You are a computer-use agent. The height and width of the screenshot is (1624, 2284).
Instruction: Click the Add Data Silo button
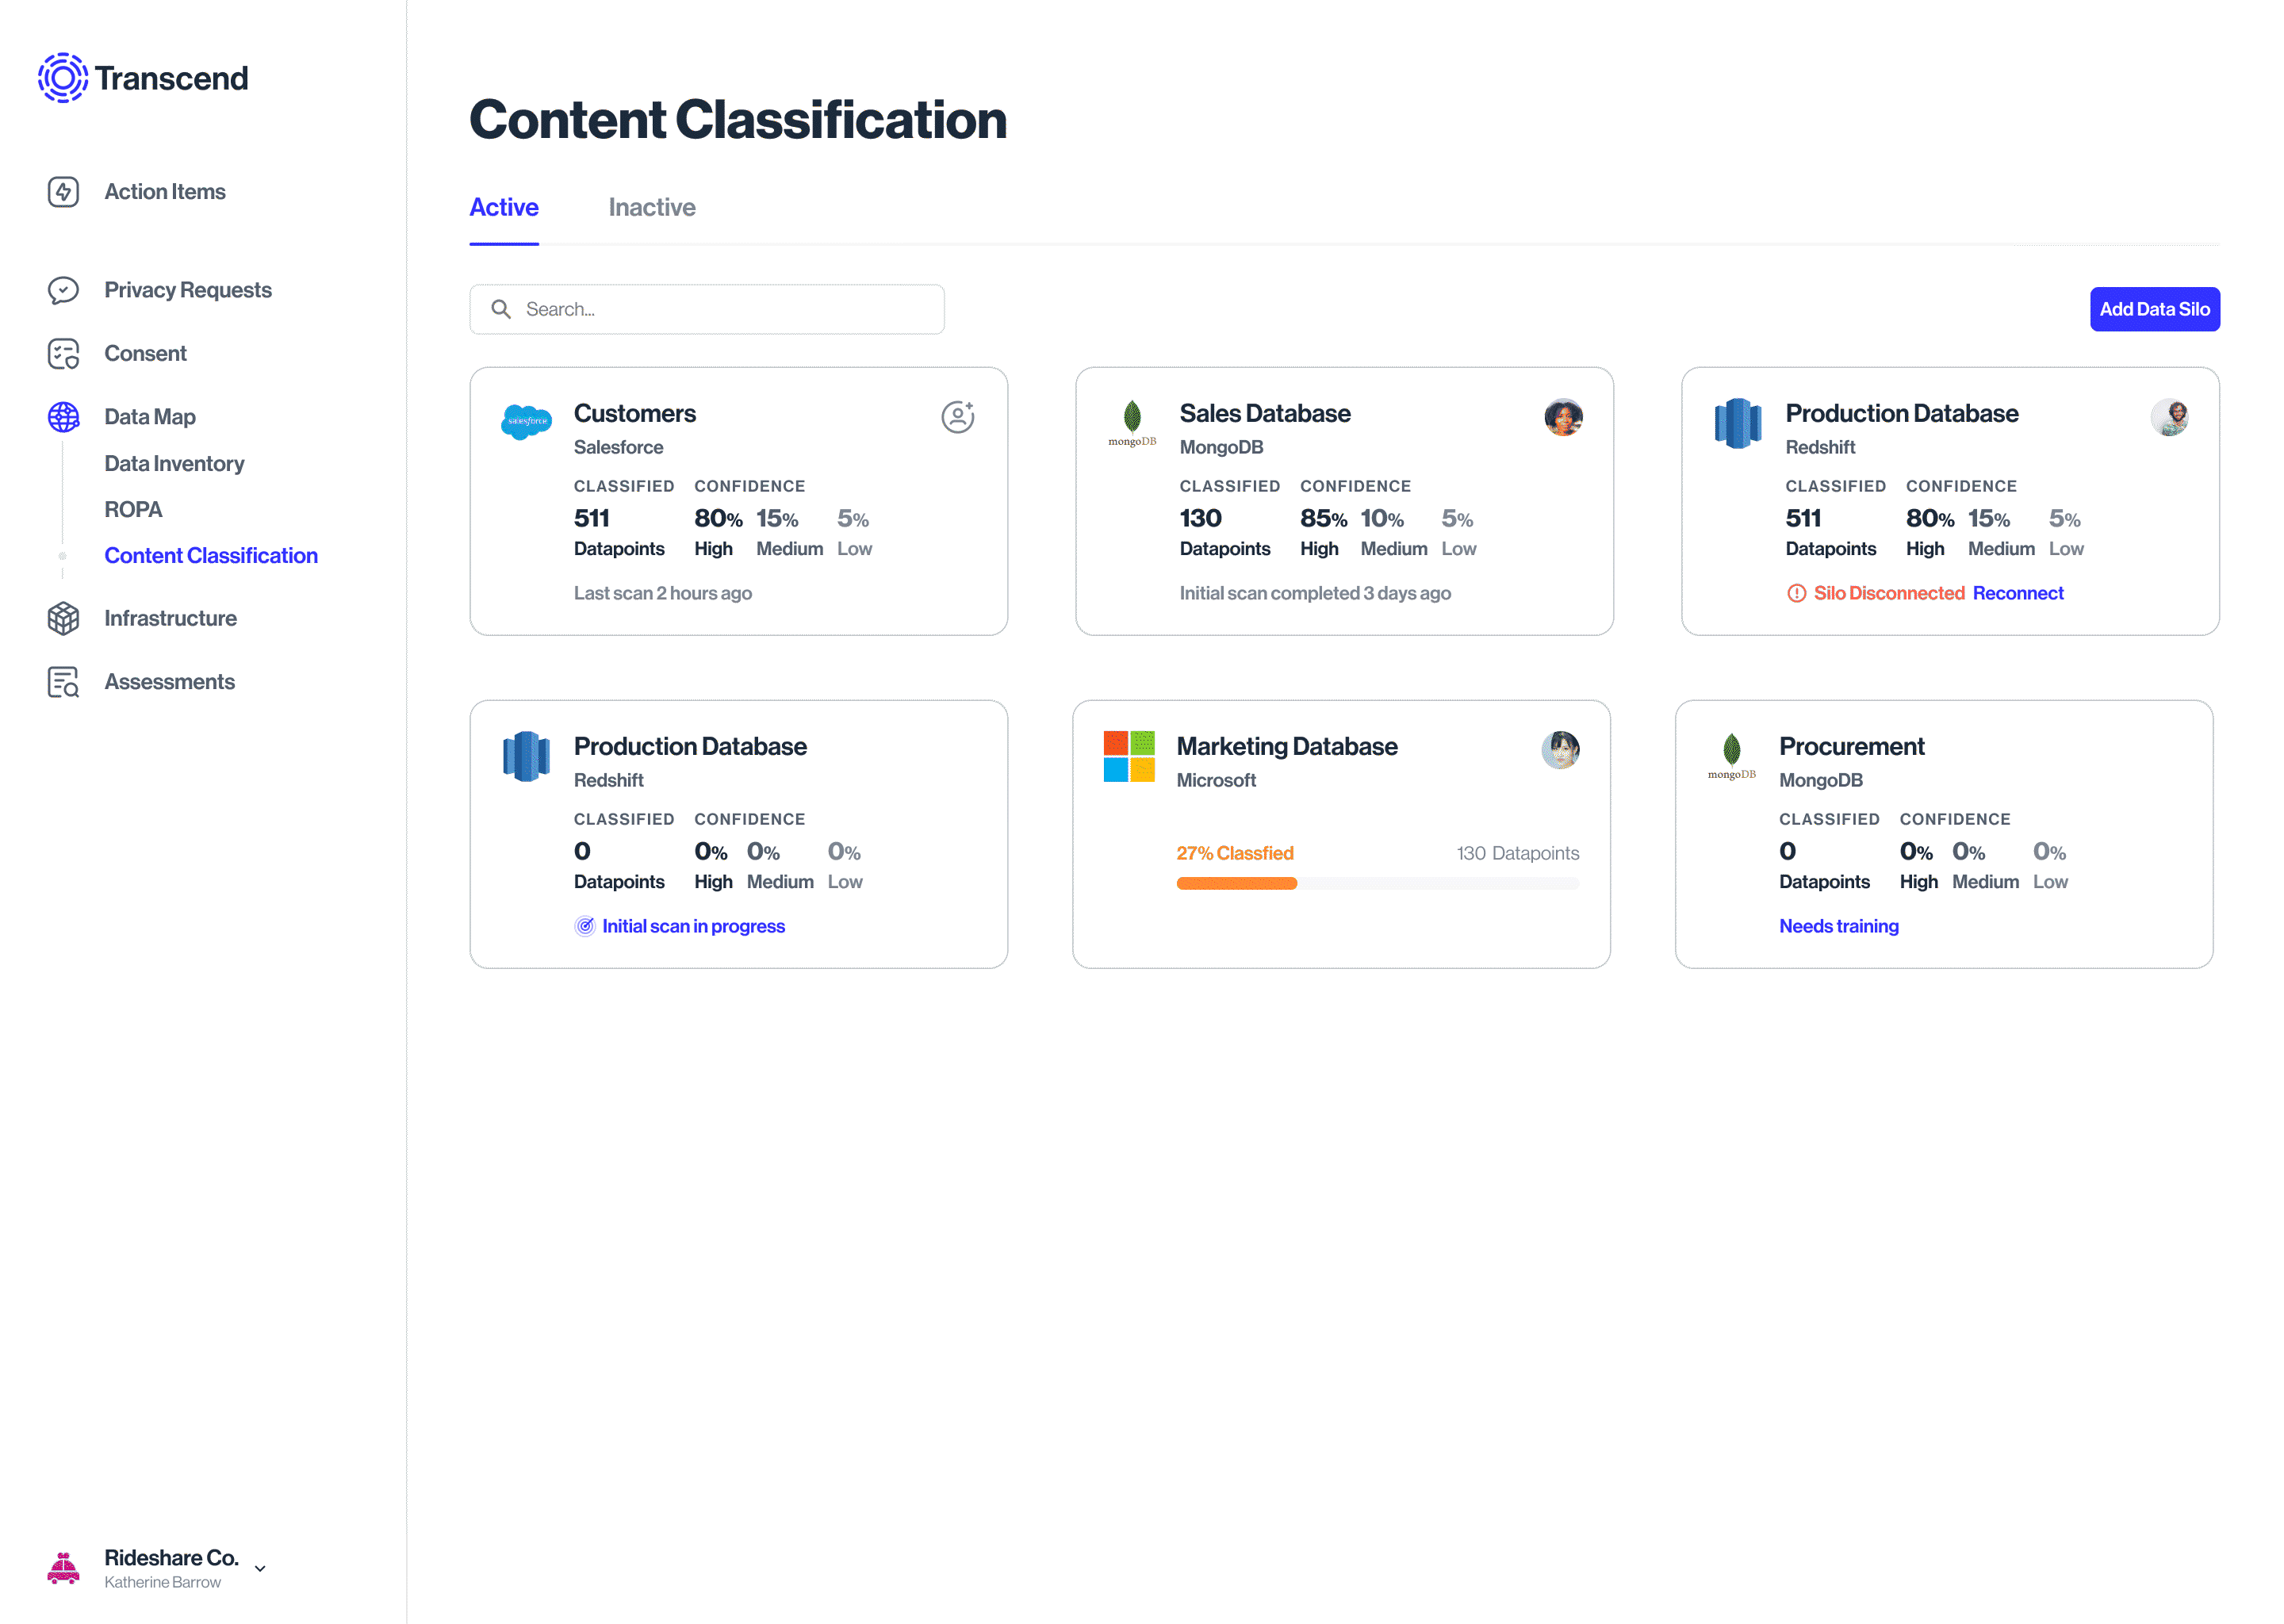click(x=2153, y=310)
